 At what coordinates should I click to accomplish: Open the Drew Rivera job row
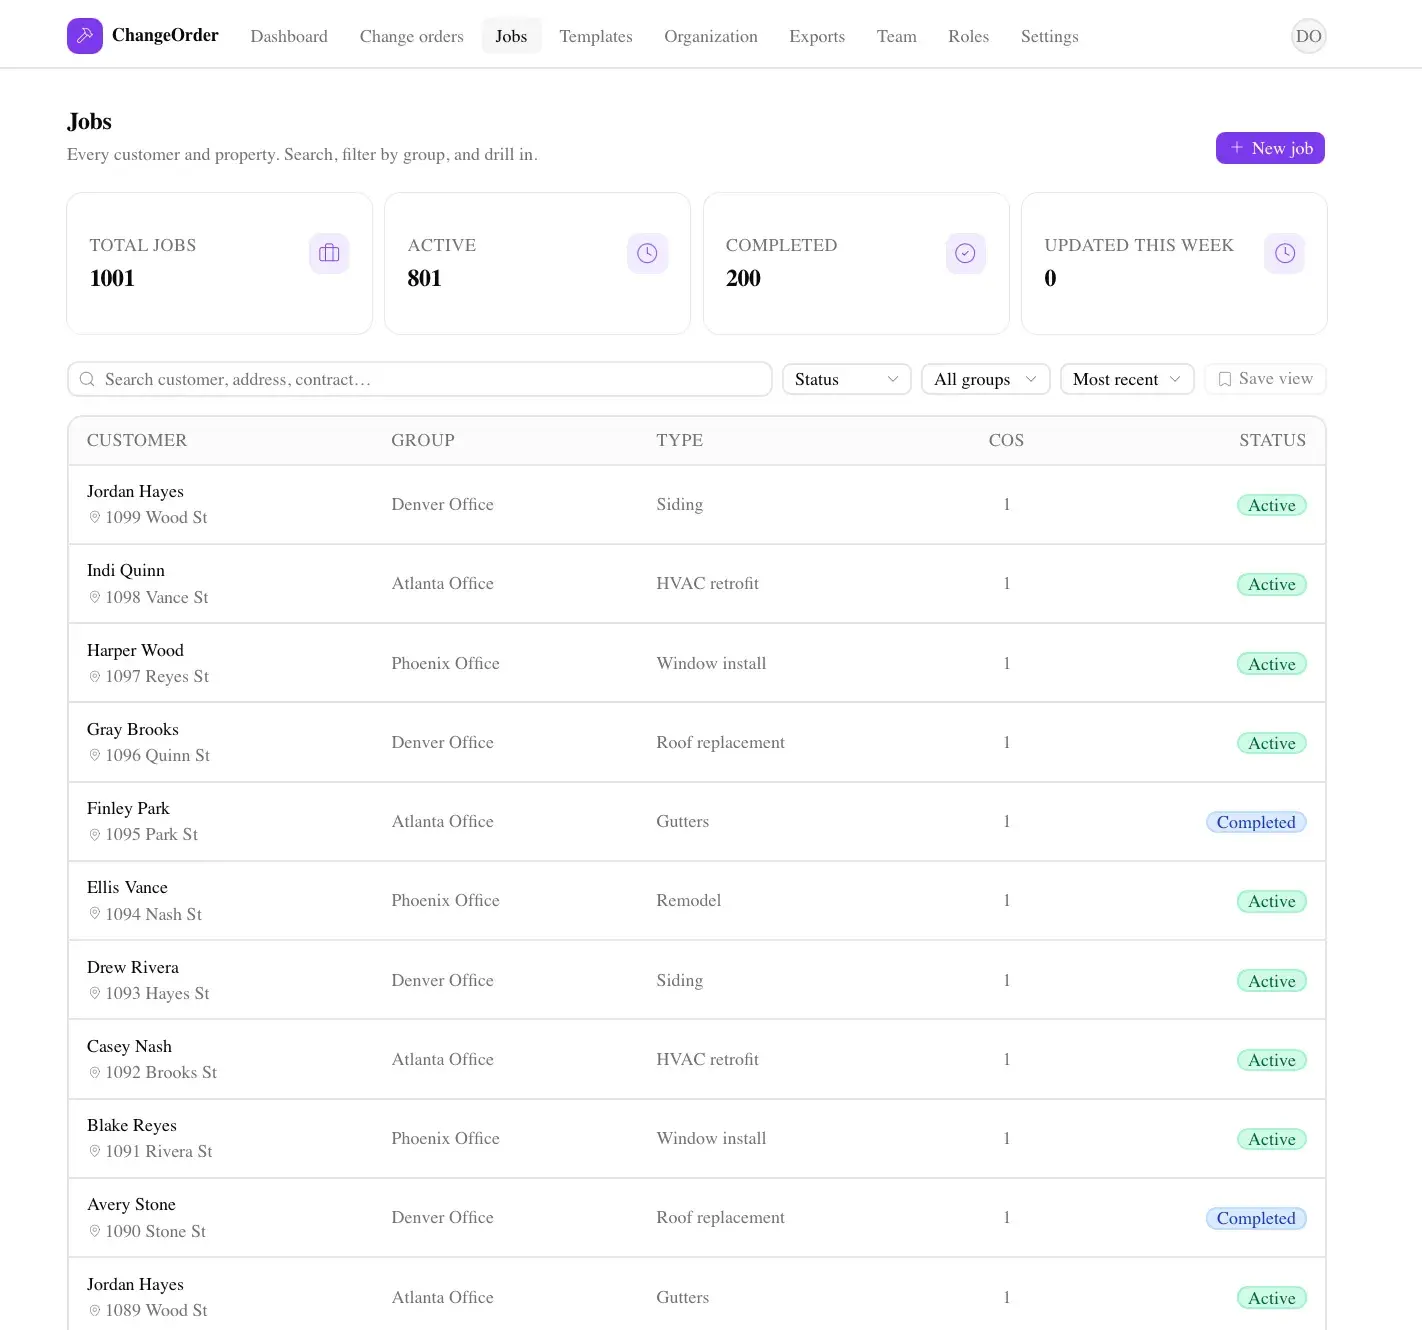point(697,980)
